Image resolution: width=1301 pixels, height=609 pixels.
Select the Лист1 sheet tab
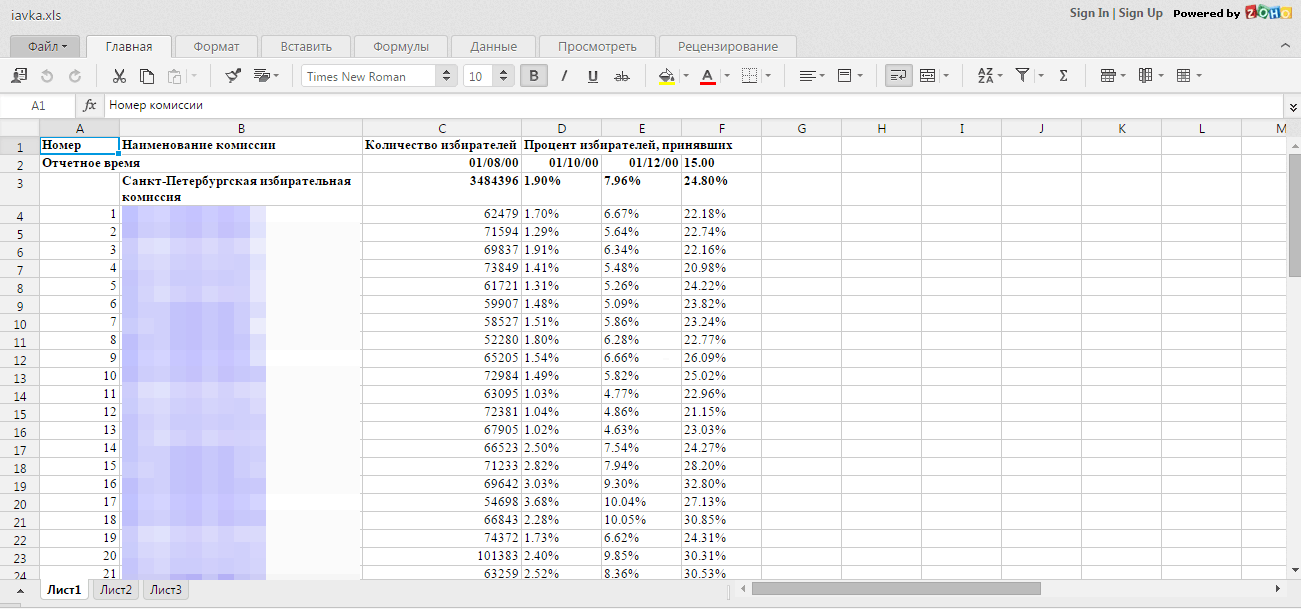[x=65, y=590]
